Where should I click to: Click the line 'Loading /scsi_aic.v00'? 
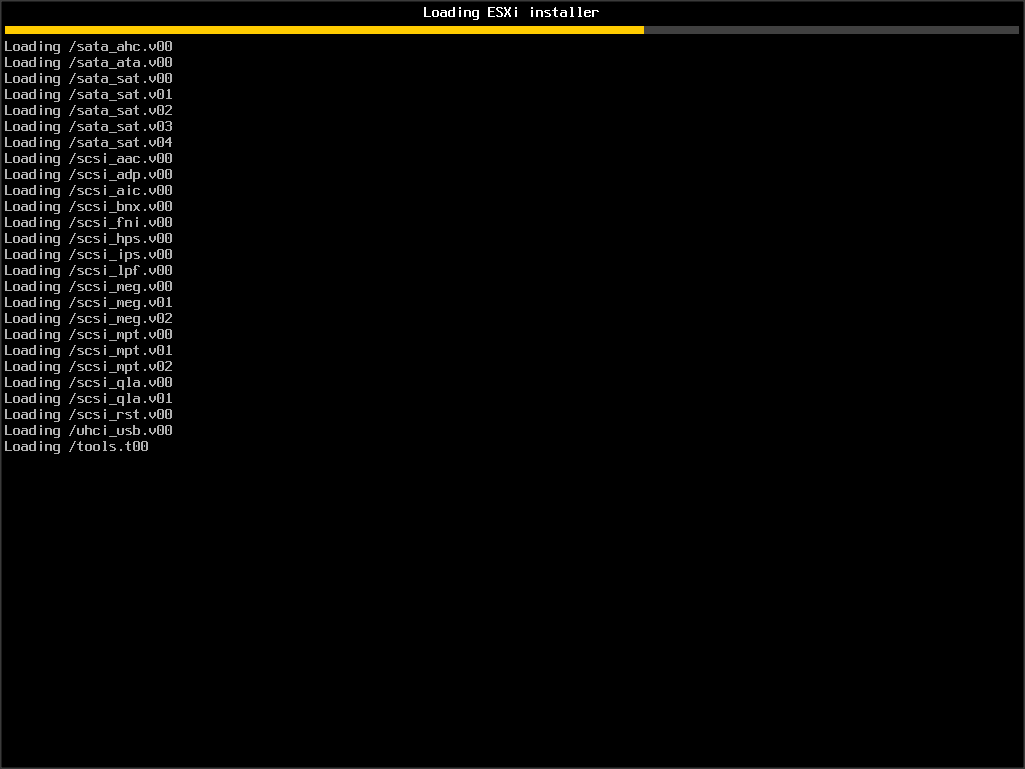(x=88, y=191)
